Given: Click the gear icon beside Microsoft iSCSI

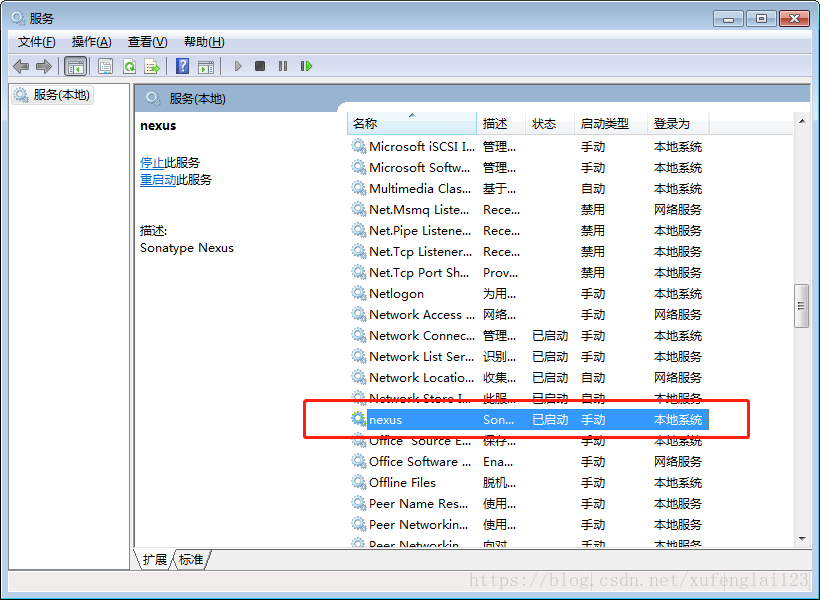Looking at the screenshot, I should click(358, 146).
